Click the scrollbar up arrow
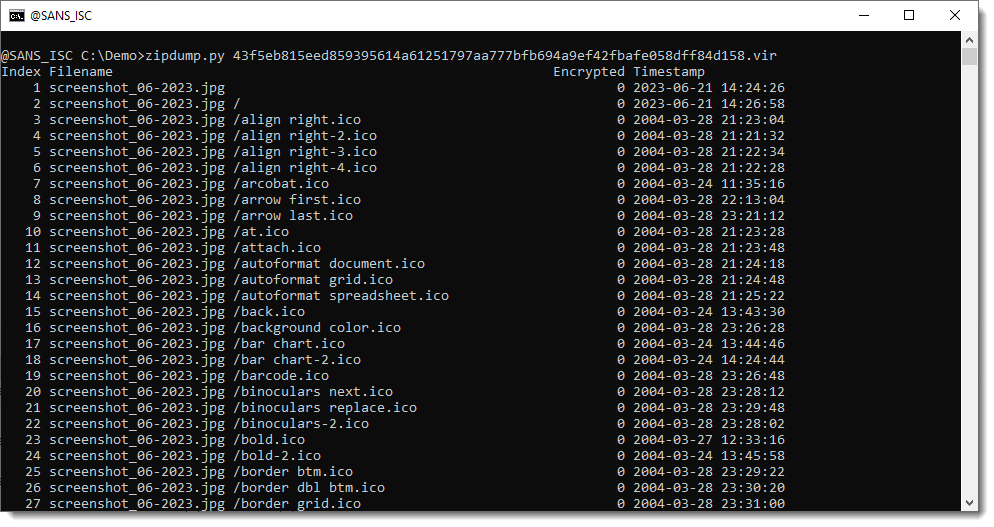 (x=969, y=40)
